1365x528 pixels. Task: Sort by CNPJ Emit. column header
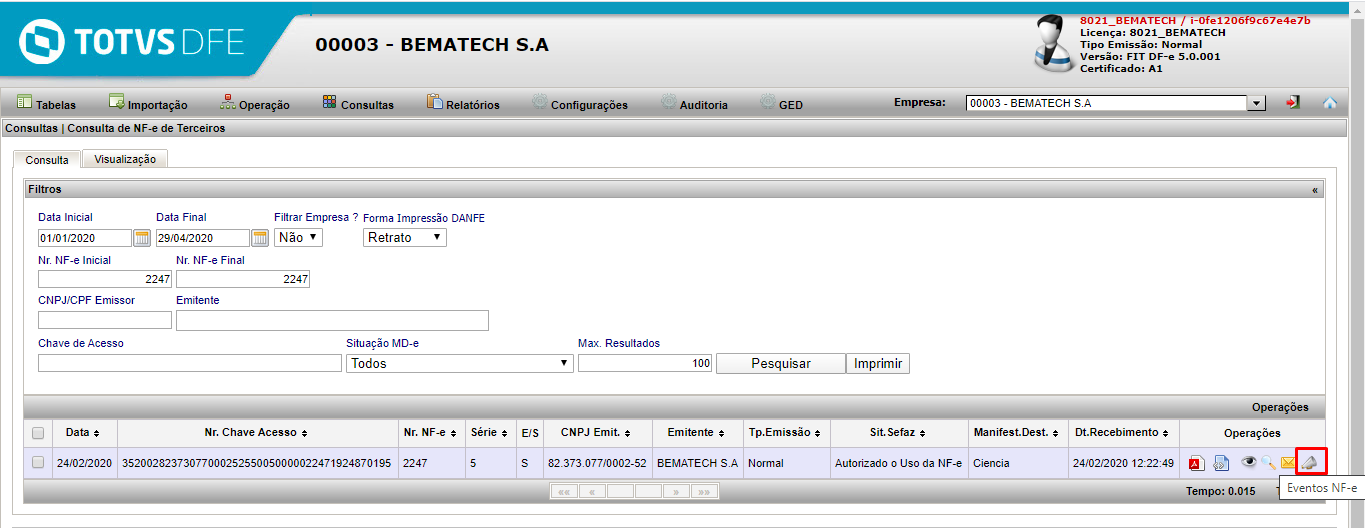597,432
